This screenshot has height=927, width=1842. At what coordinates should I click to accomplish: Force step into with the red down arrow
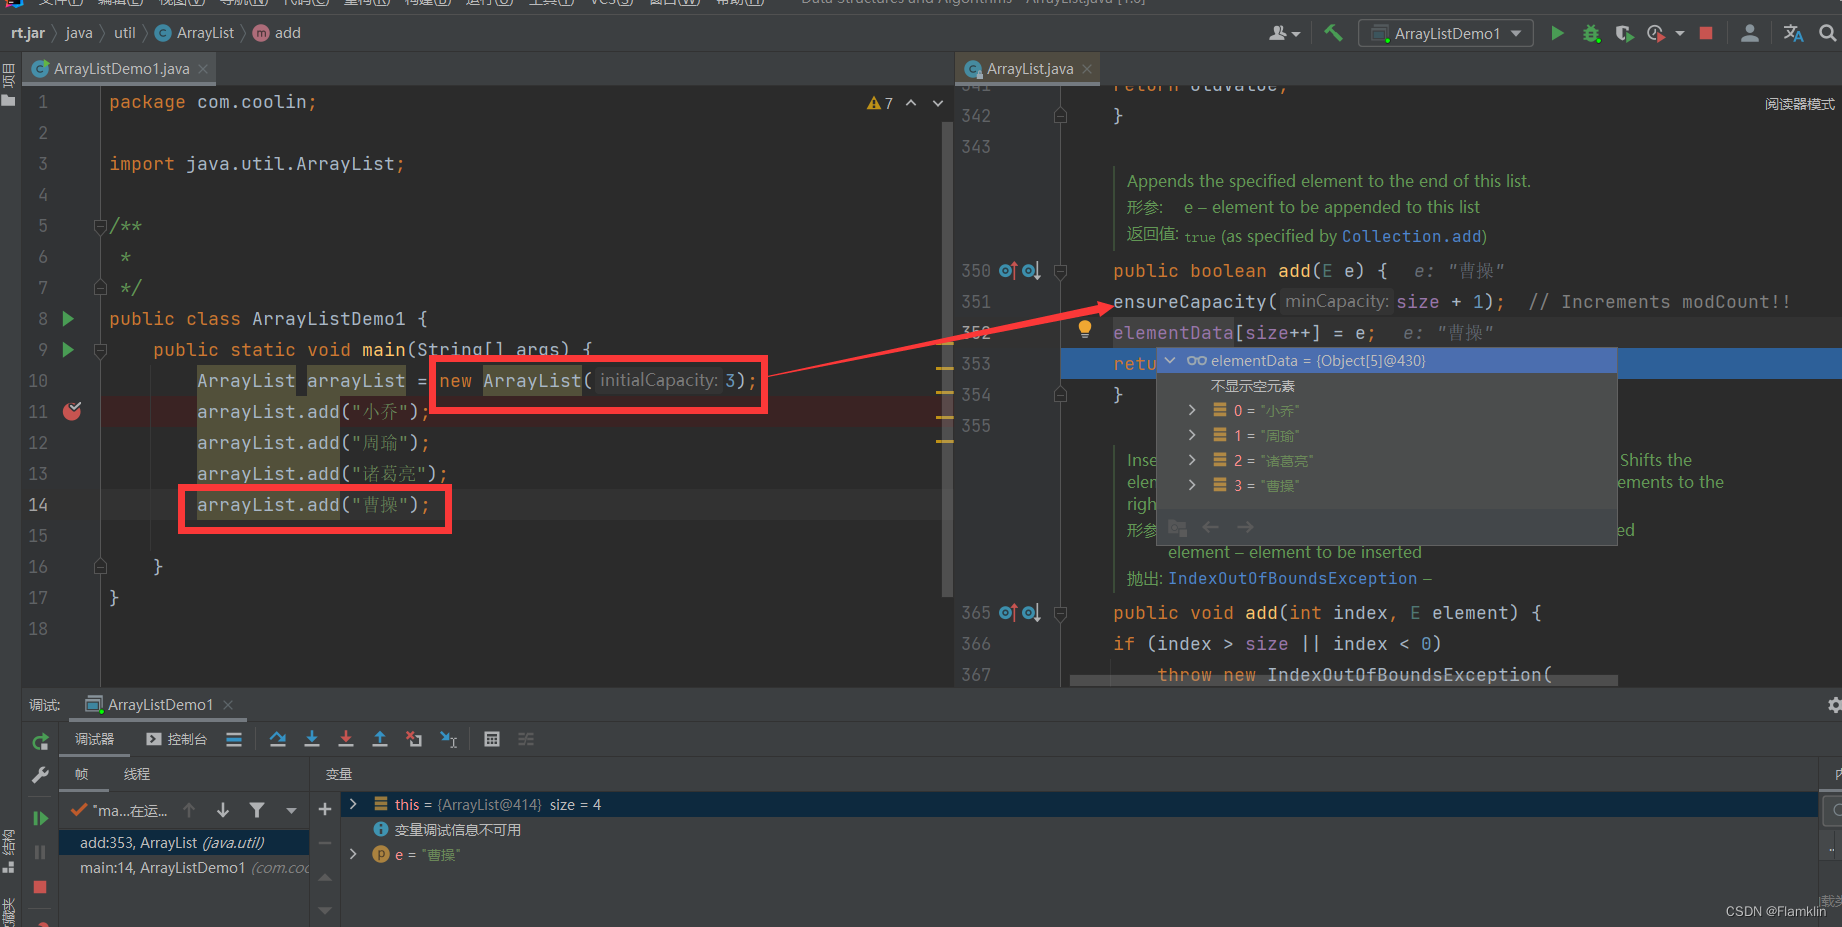point(346,740)
